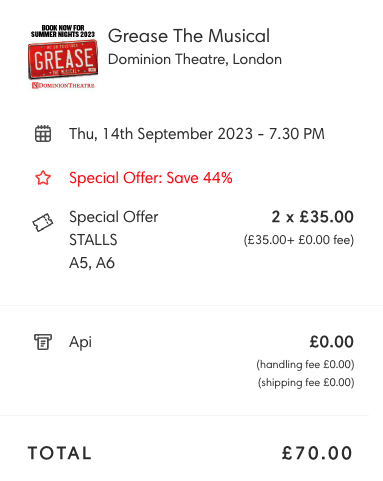
Task: Click the Special Offer: Save 44% label
Action: [x=151, y=178]
